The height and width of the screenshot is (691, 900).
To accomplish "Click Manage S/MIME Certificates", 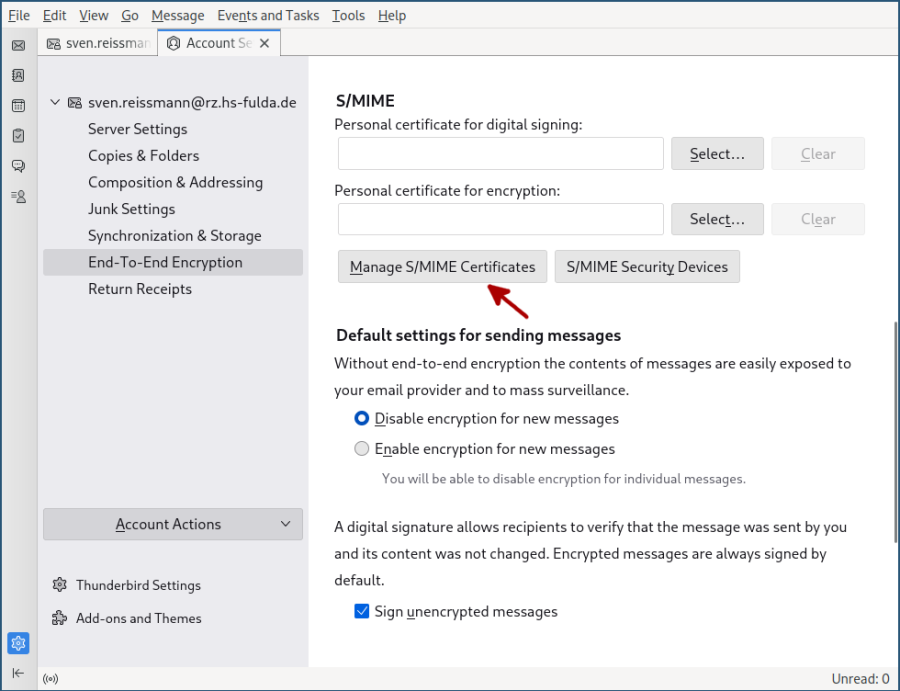I will (442, 266).
